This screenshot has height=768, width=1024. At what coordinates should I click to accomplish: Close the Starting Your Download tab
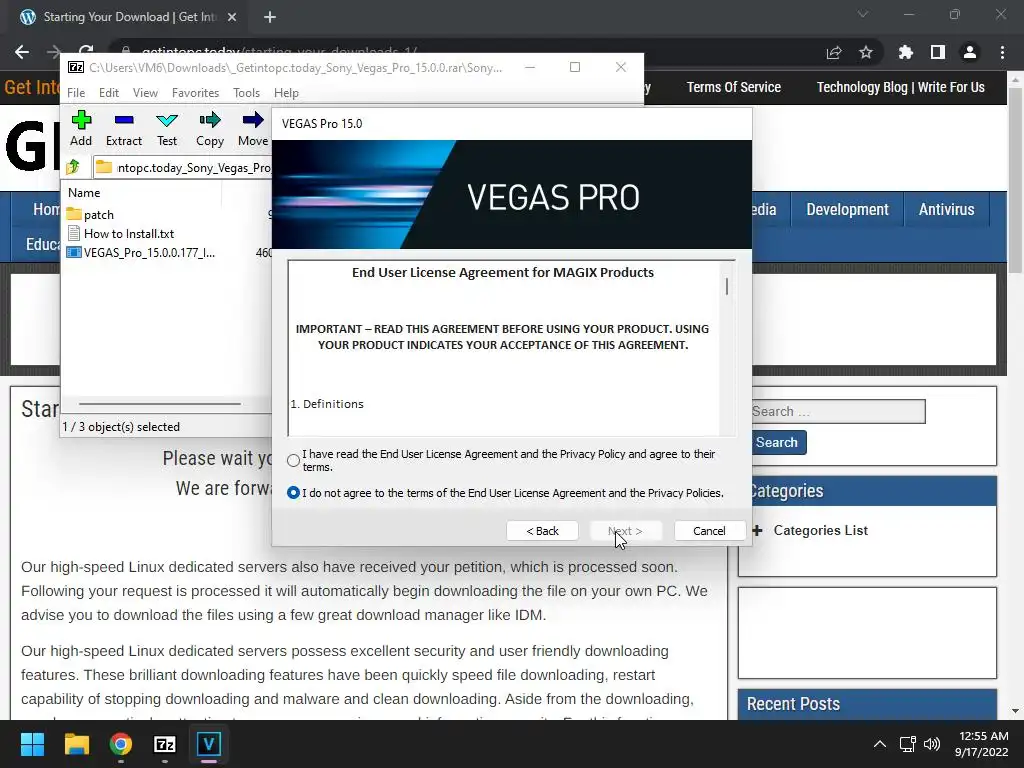[x=232, y=17]
